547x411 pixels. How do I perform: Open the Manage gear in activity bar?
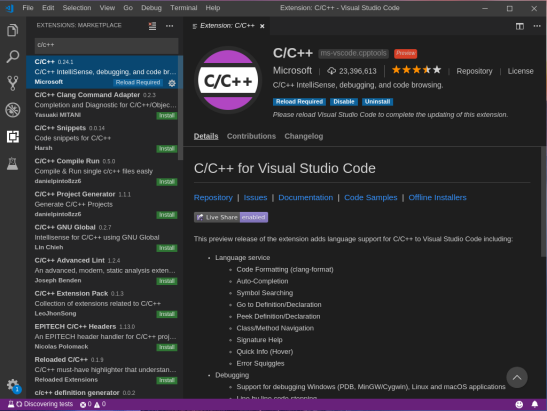click(x=13, y=386)
